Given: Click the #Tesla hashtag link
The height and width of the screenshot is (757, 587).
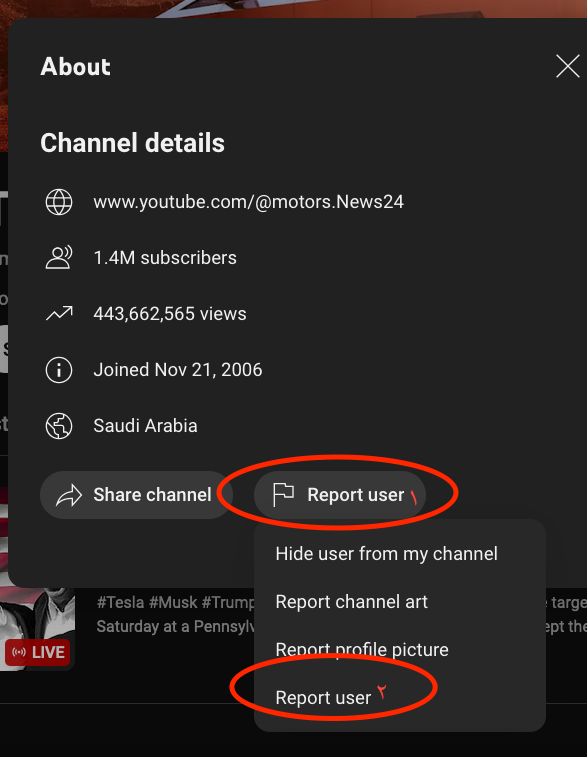Looking at the screenshot, I should point(120,603).
